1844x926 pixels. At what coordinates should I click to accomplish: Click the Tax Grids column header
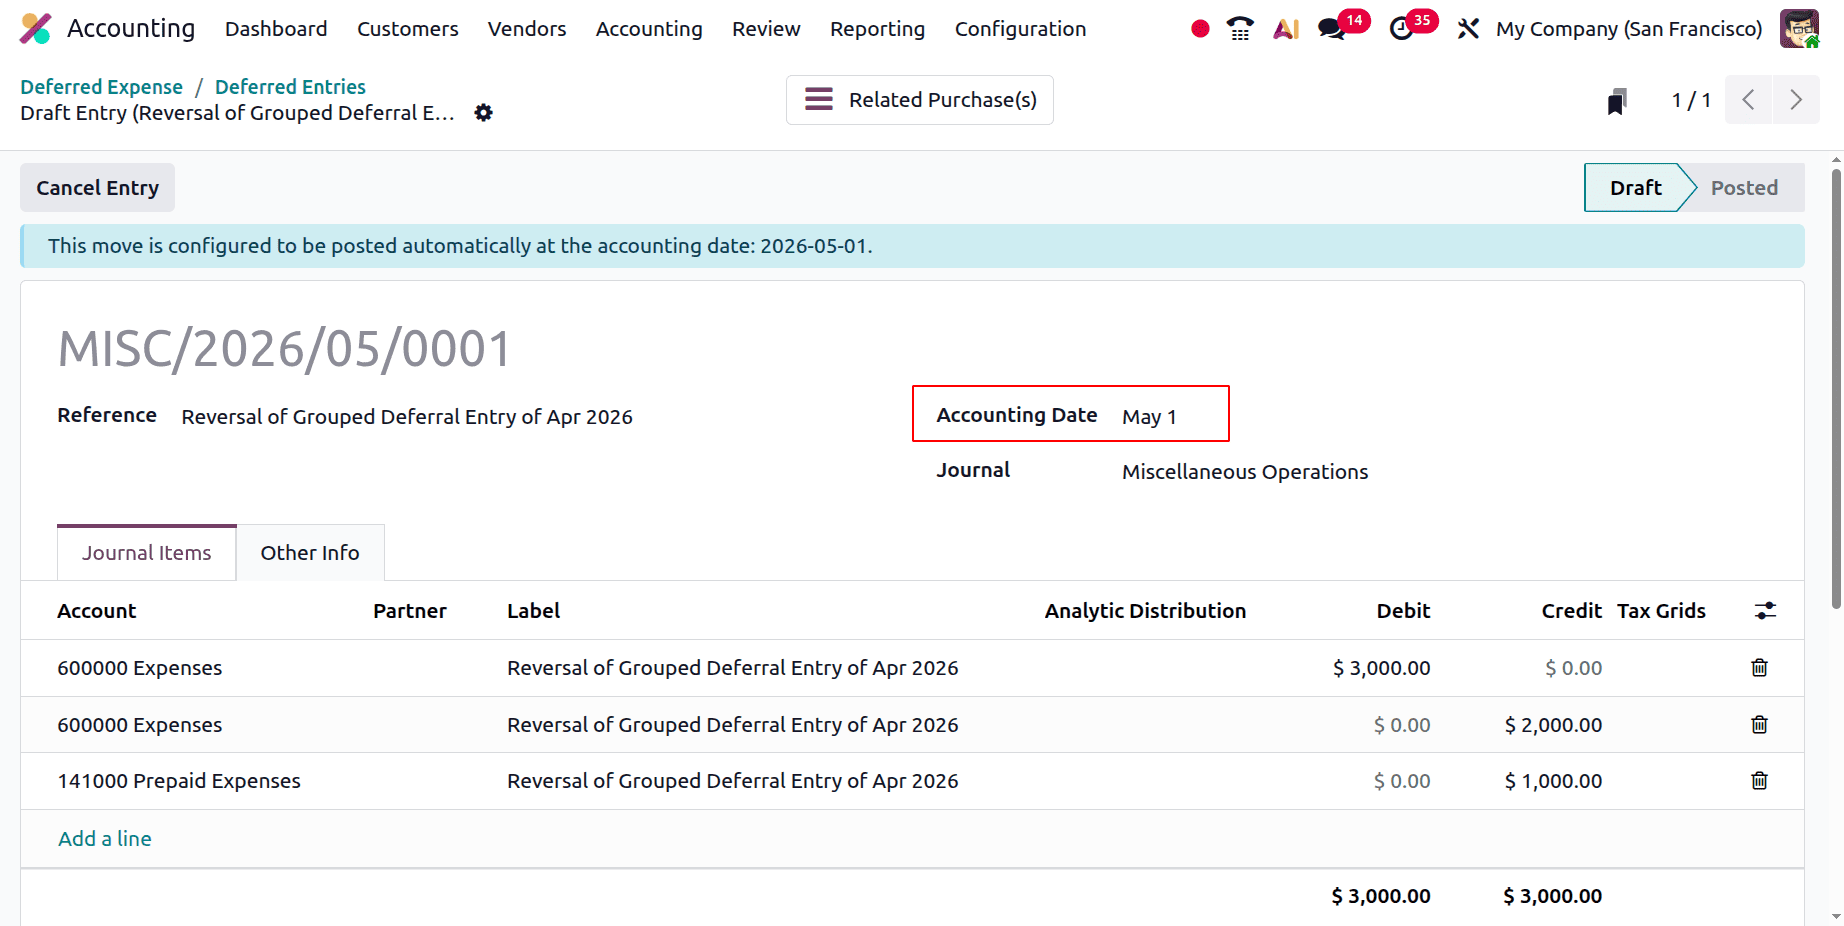[x=1661, y=611]
